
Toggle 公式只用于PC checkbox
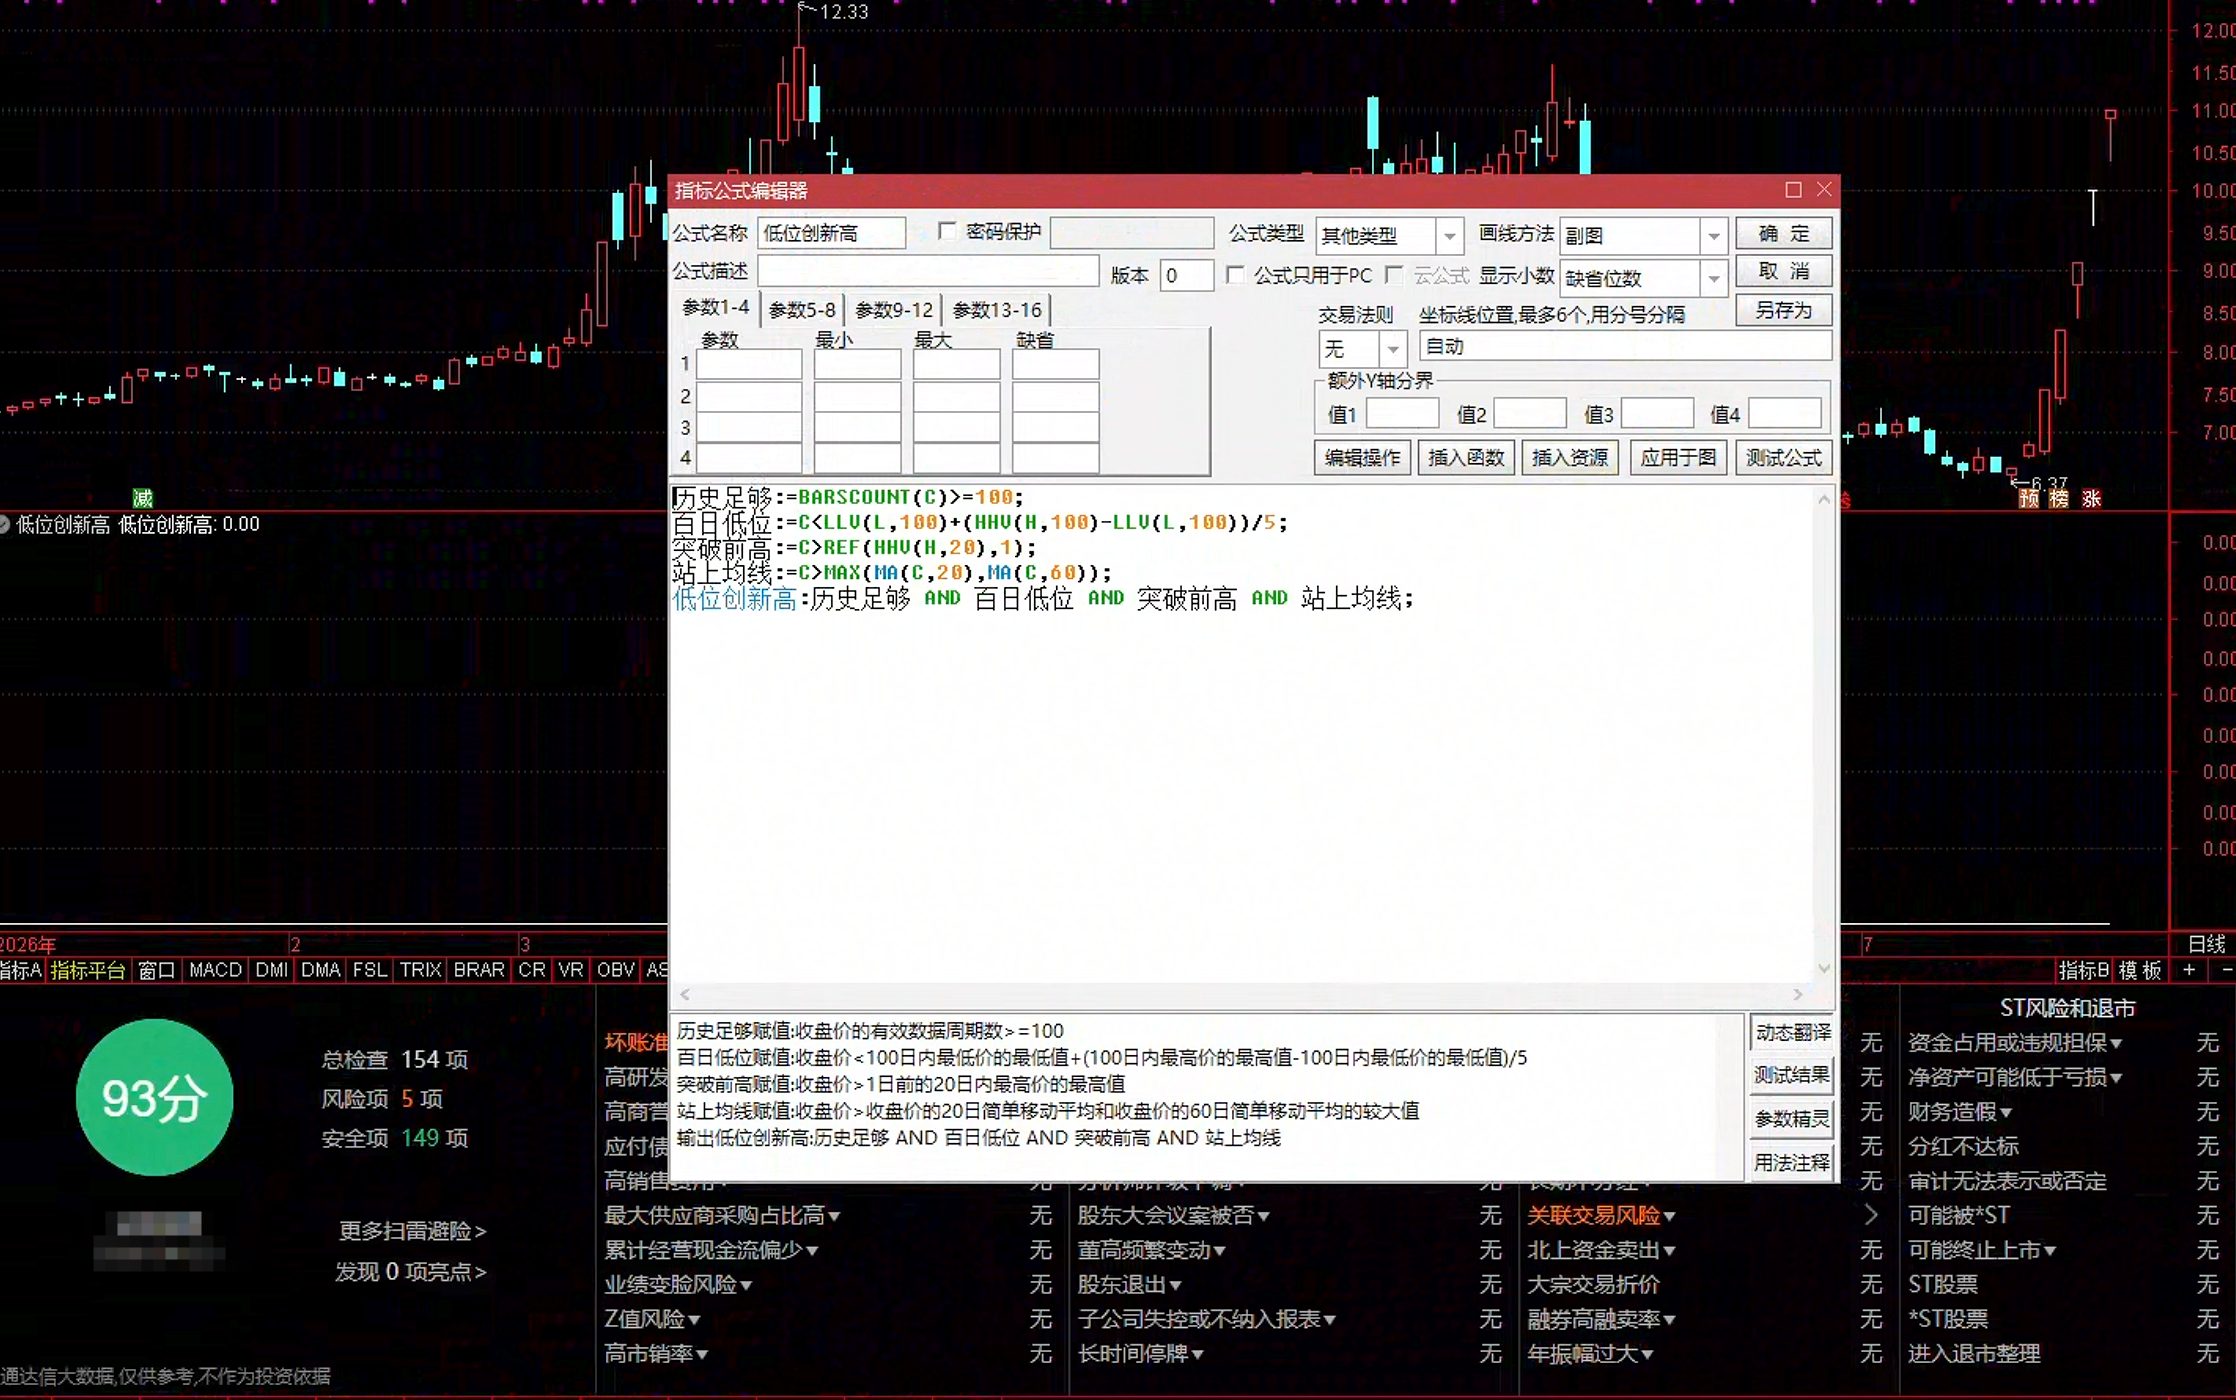1236,275
